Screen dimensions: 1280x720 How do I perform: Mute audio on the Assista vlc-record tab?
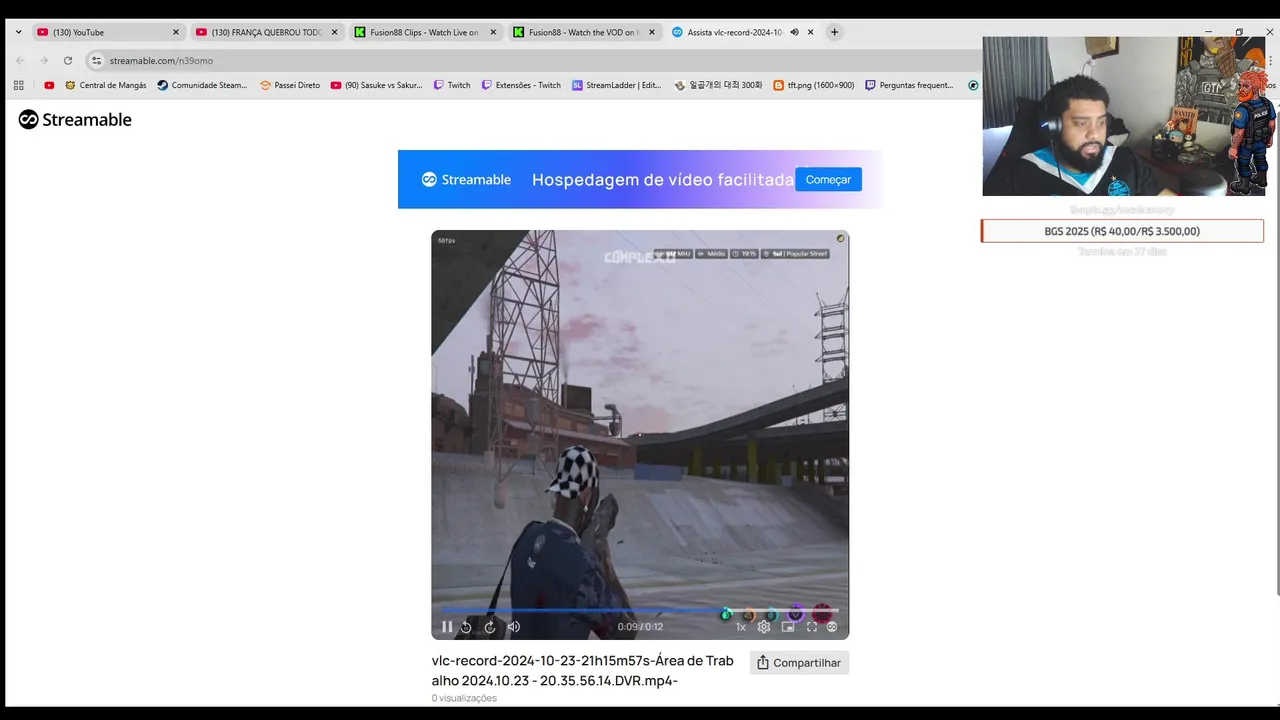[795, 32]
